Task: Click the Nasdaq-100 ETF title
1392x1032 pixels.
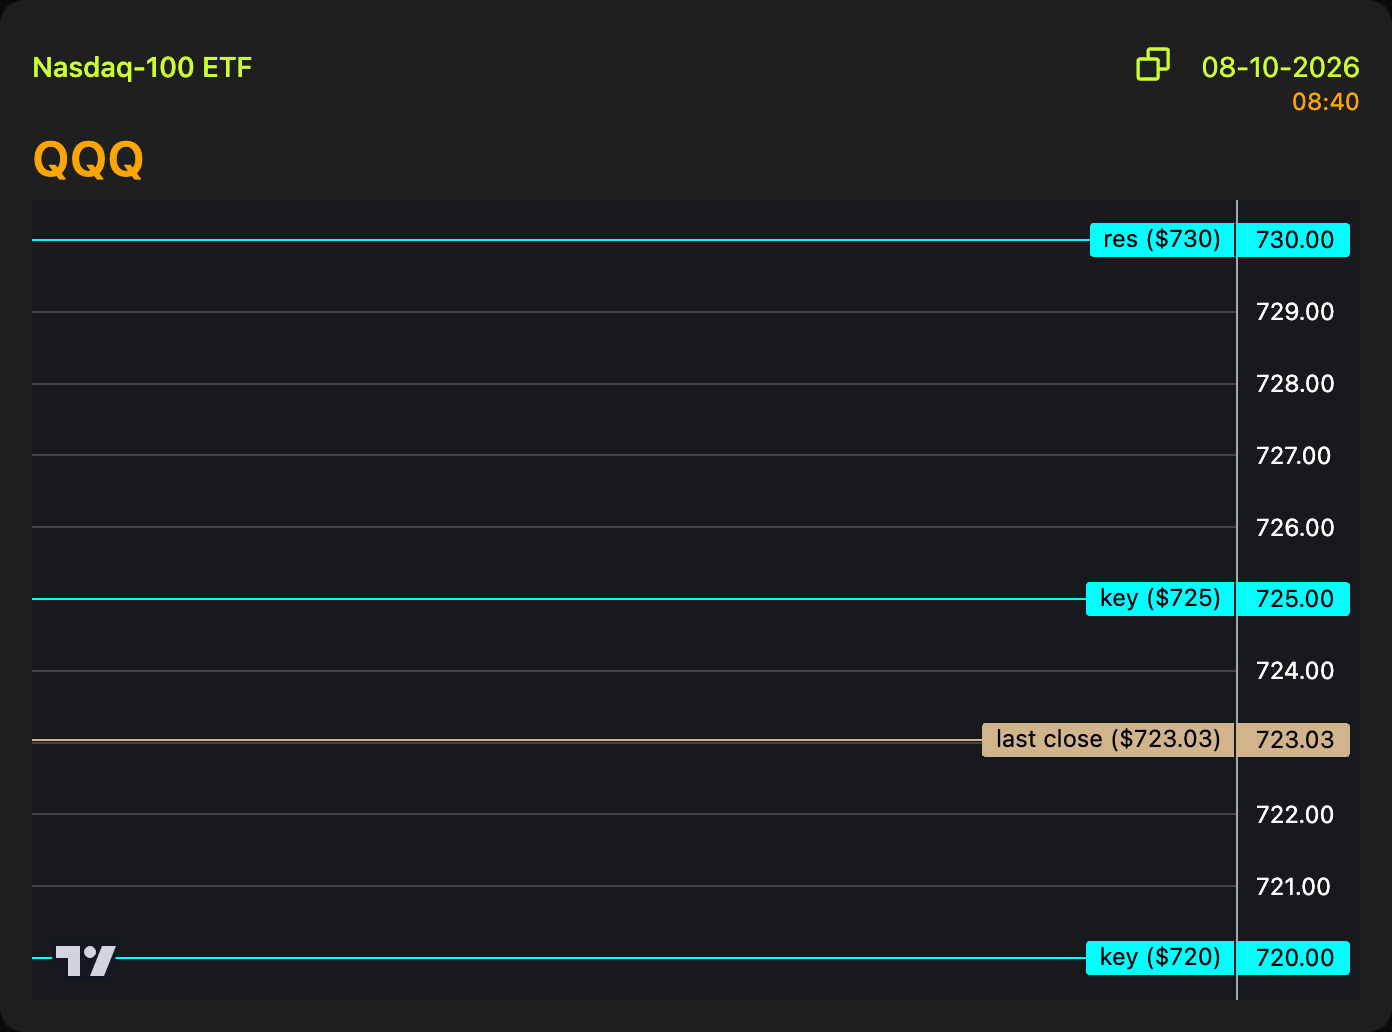Action: (142, 68)
